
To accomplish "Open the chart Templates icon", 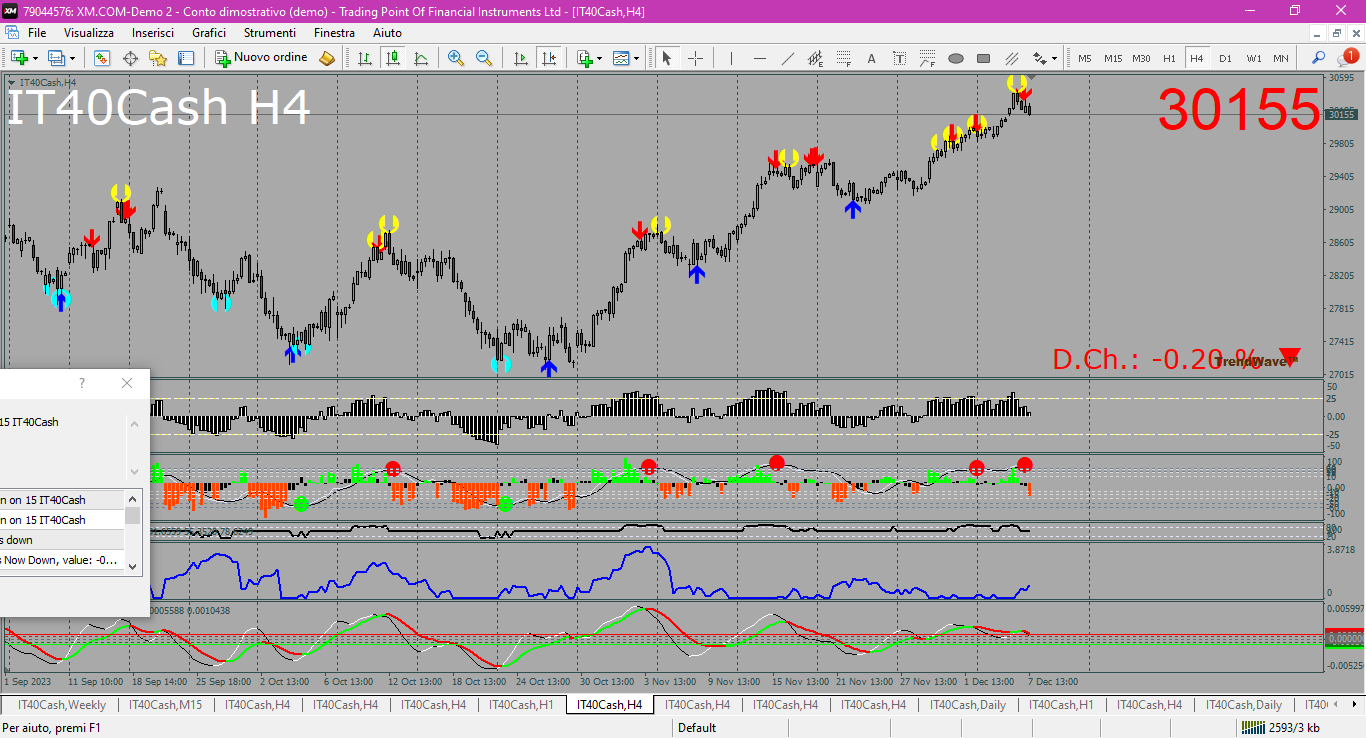I will click(x=622, y=58).
